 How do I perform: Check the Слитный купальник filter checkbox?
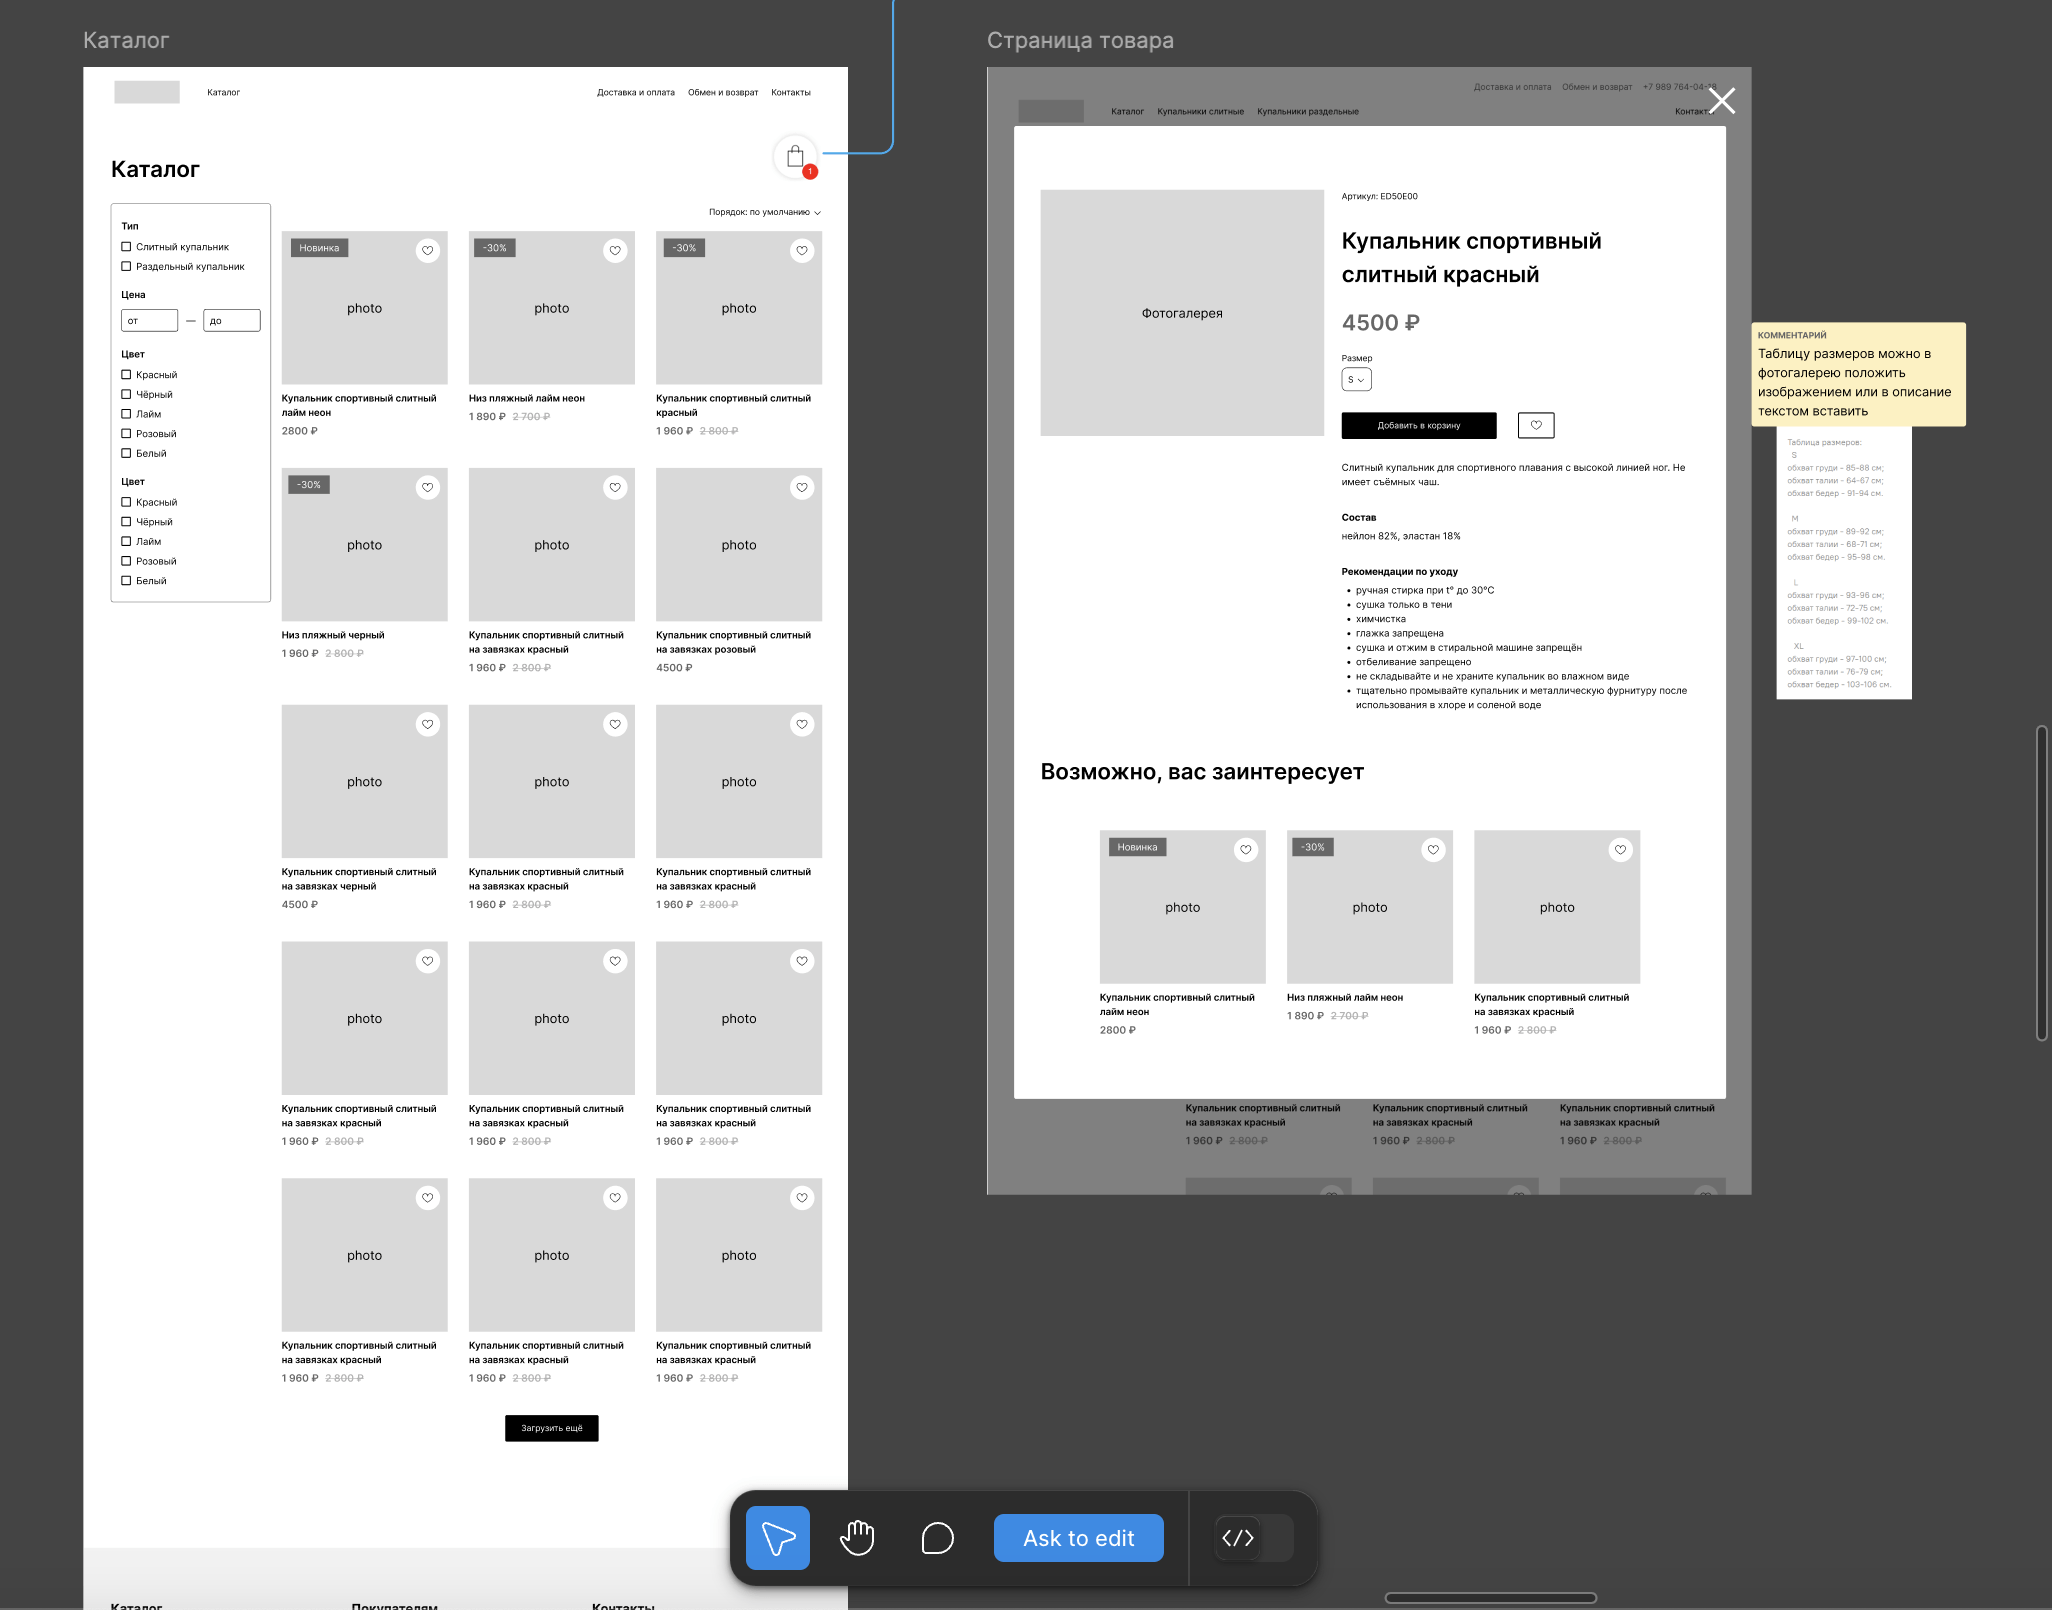[126, 247]
